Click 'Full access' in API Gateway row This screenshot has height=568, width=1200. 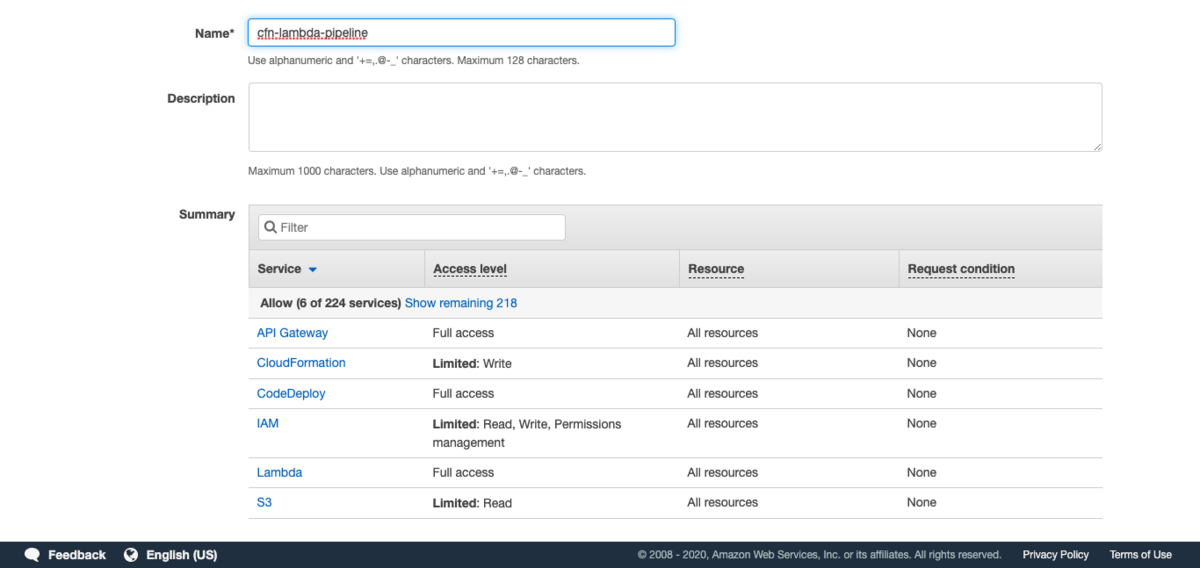[x=463, y=333]
